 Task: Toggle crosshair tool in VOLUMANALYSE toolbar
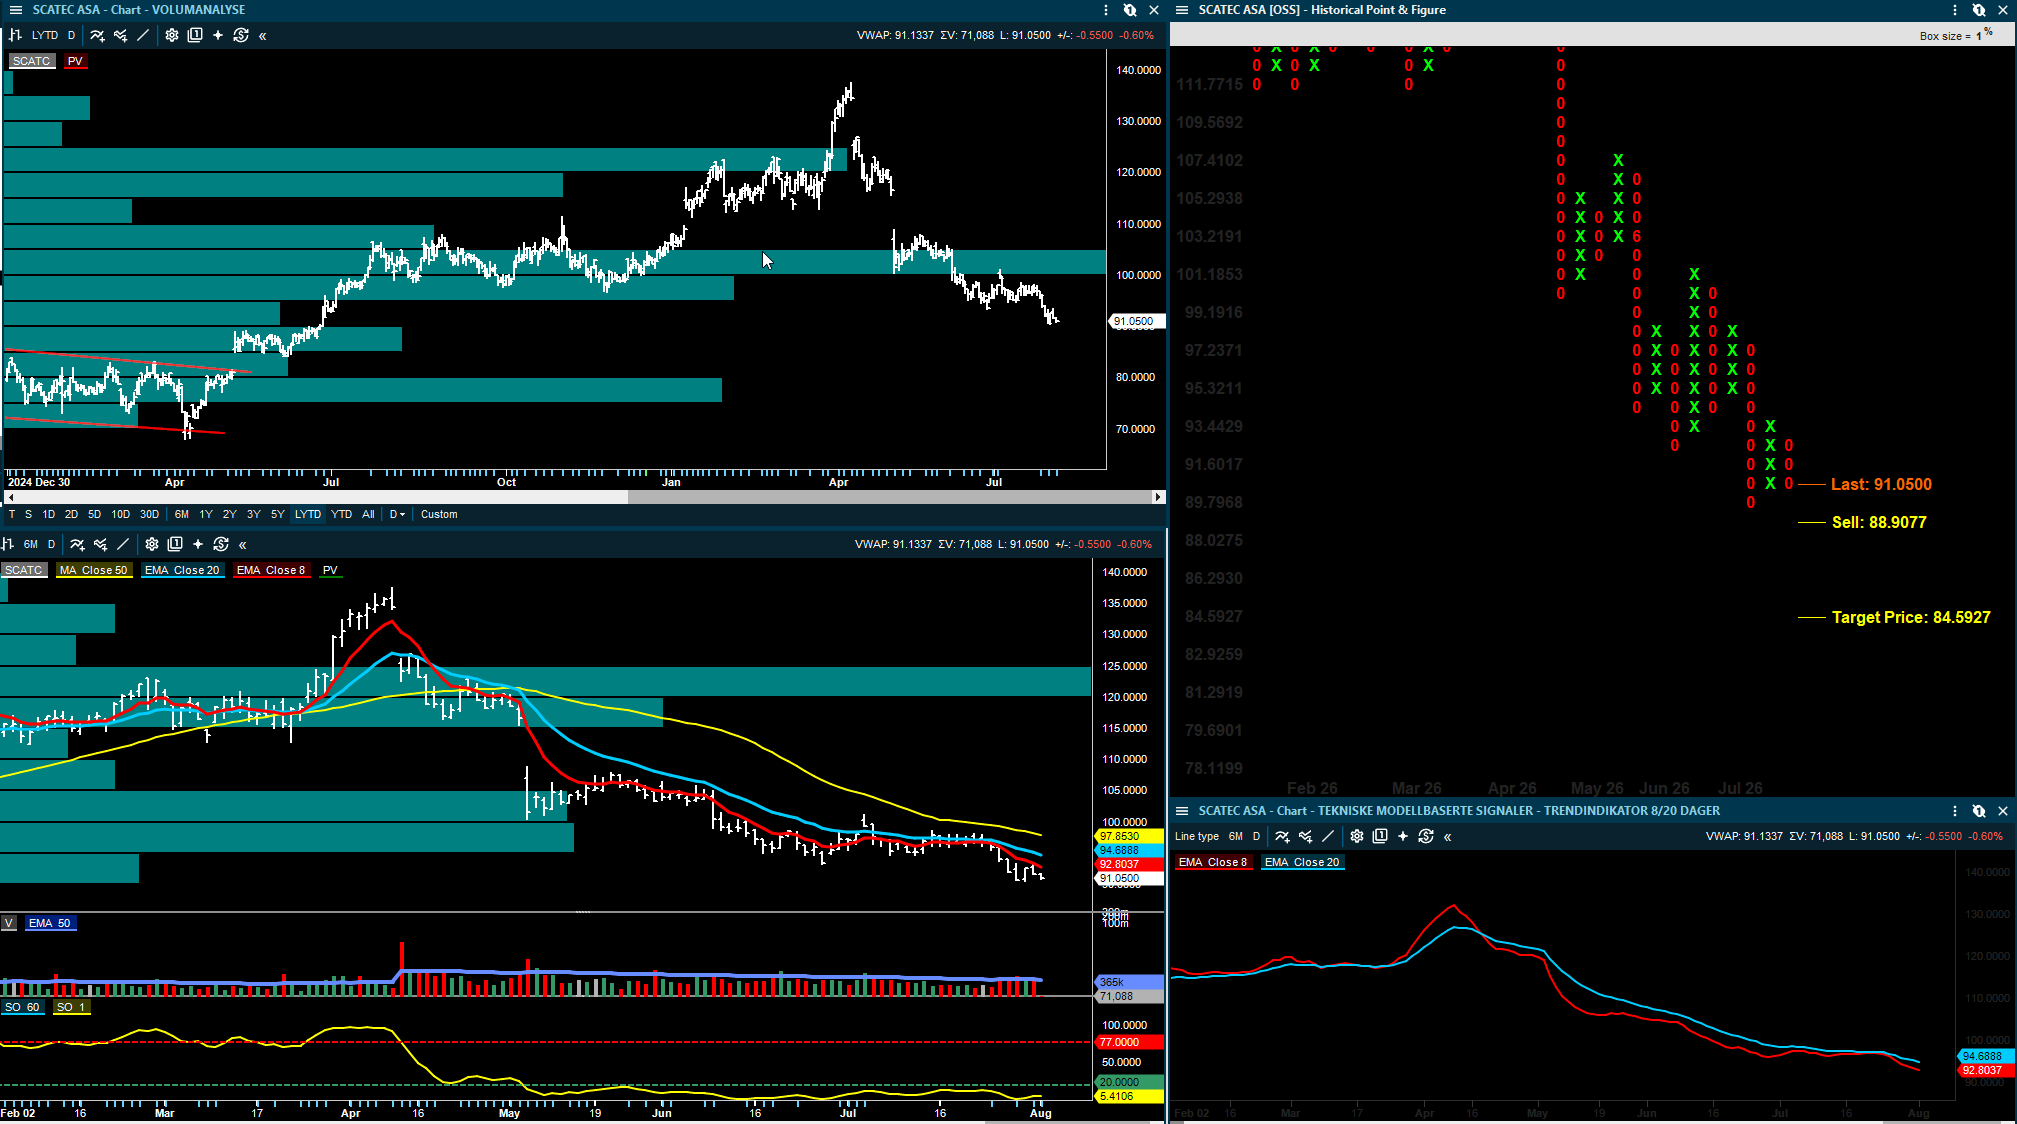click(x=218, y=35)
